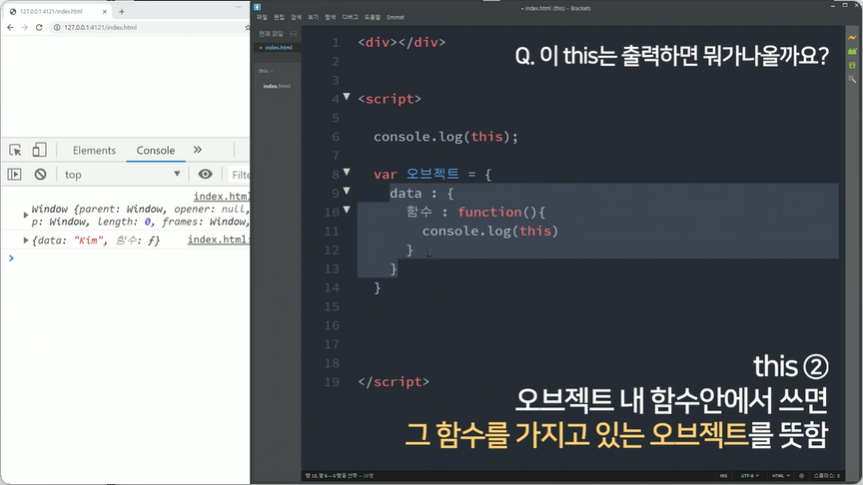The width and height of the screenshot is (863, 485).
Task: Open 도움말 menu in Brackets
Action: tap(373, 17)
